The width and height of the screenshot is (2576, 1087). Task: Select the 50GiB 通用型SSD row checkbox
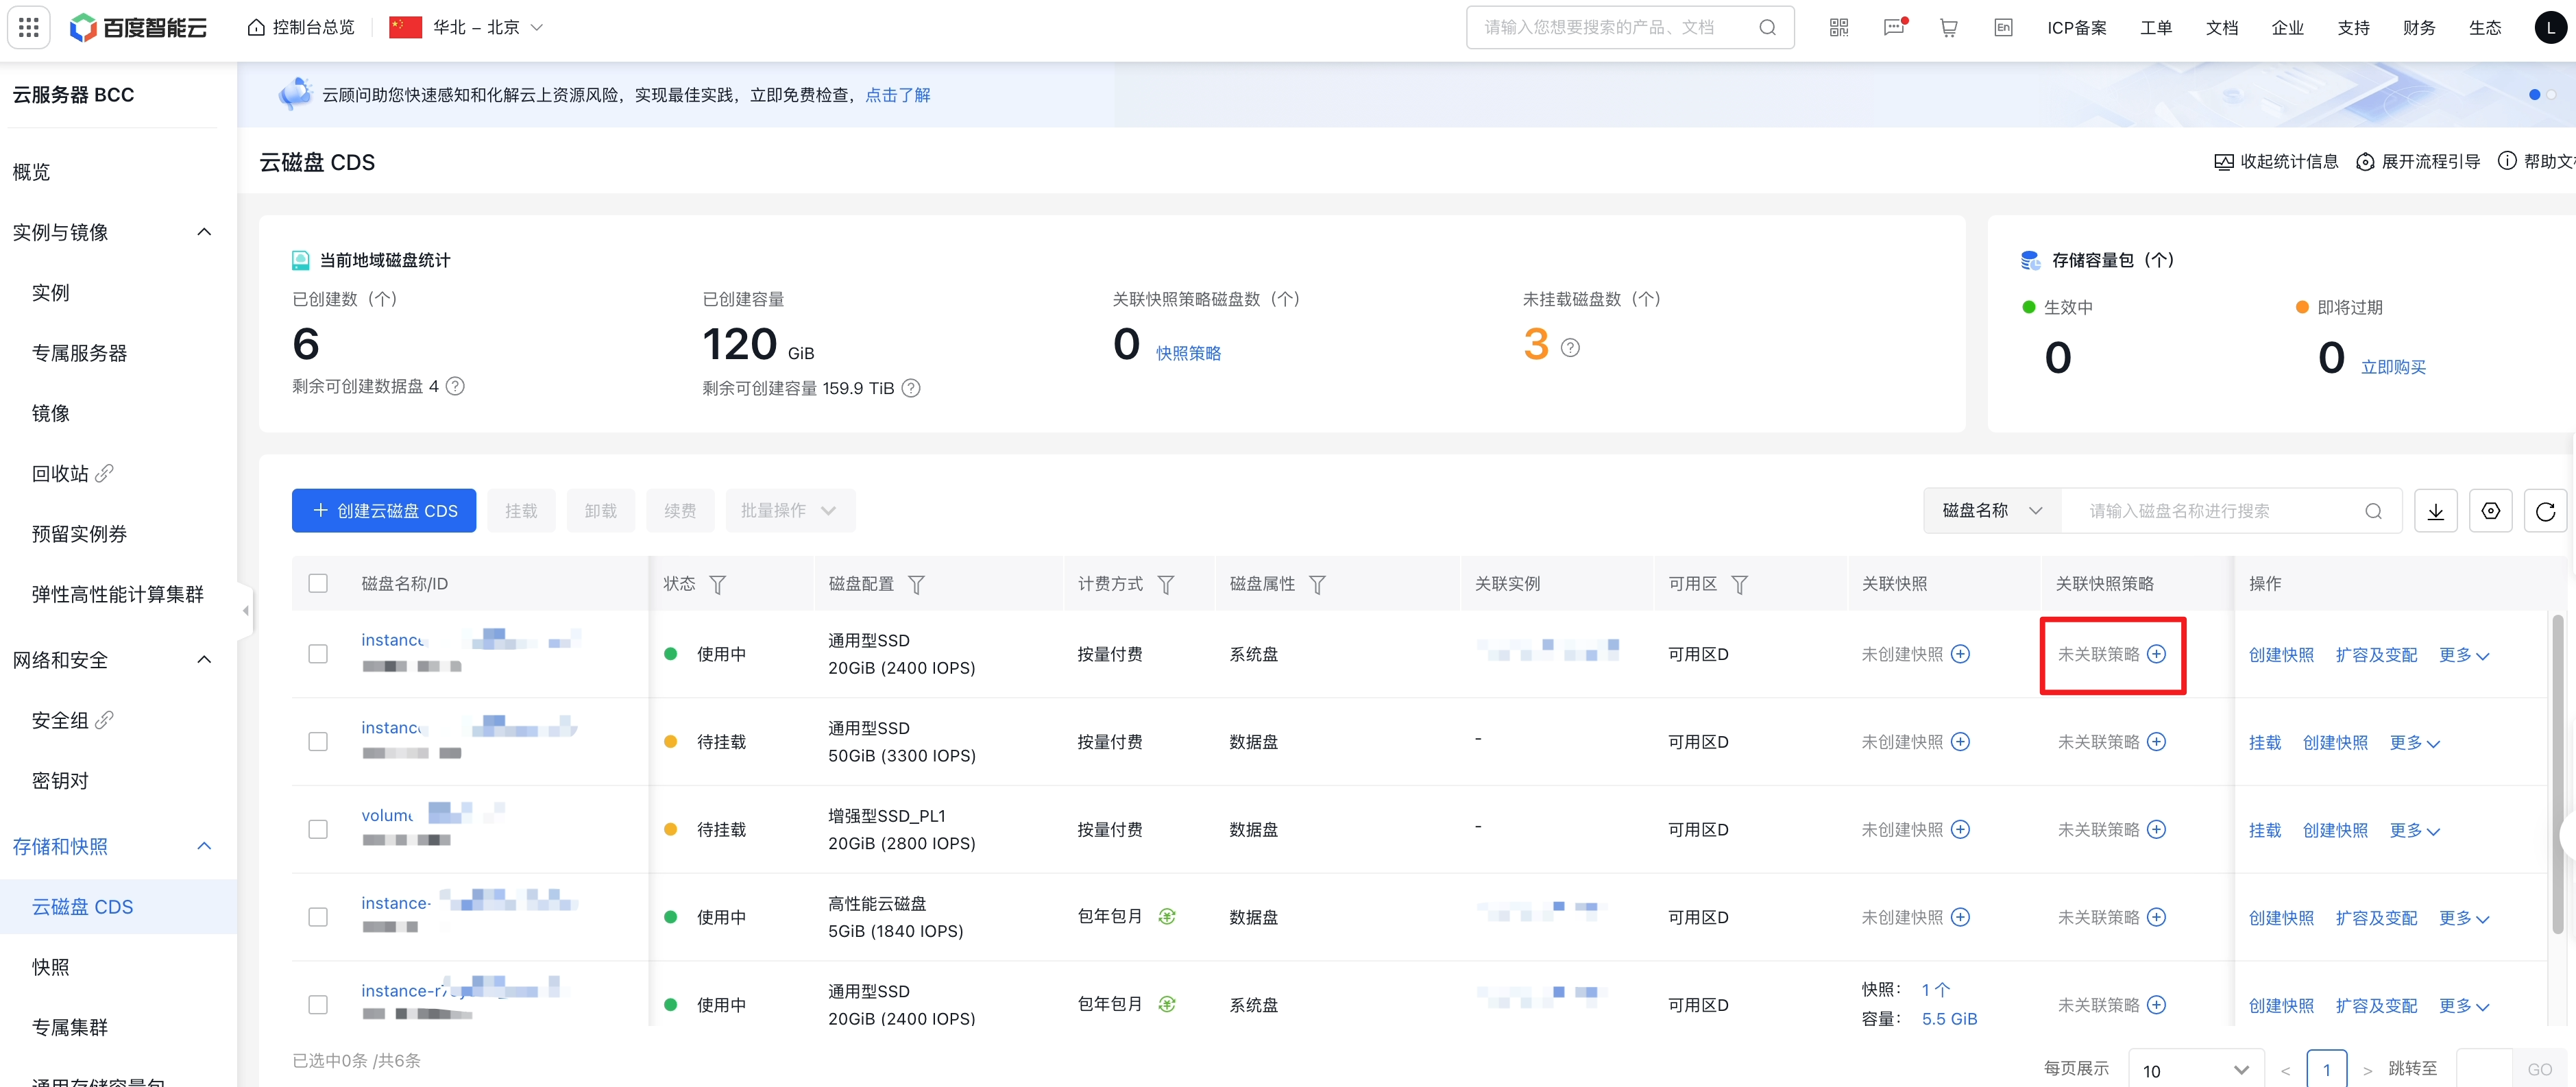[x=318, y=741]
